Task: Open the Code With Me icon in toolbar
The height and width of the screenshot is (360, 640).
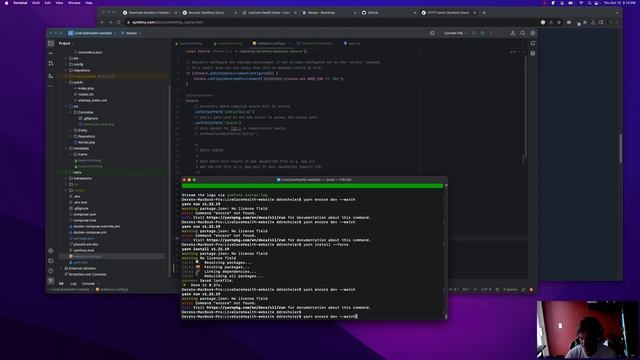Action: pyautogui.click(x=513, y=33)
